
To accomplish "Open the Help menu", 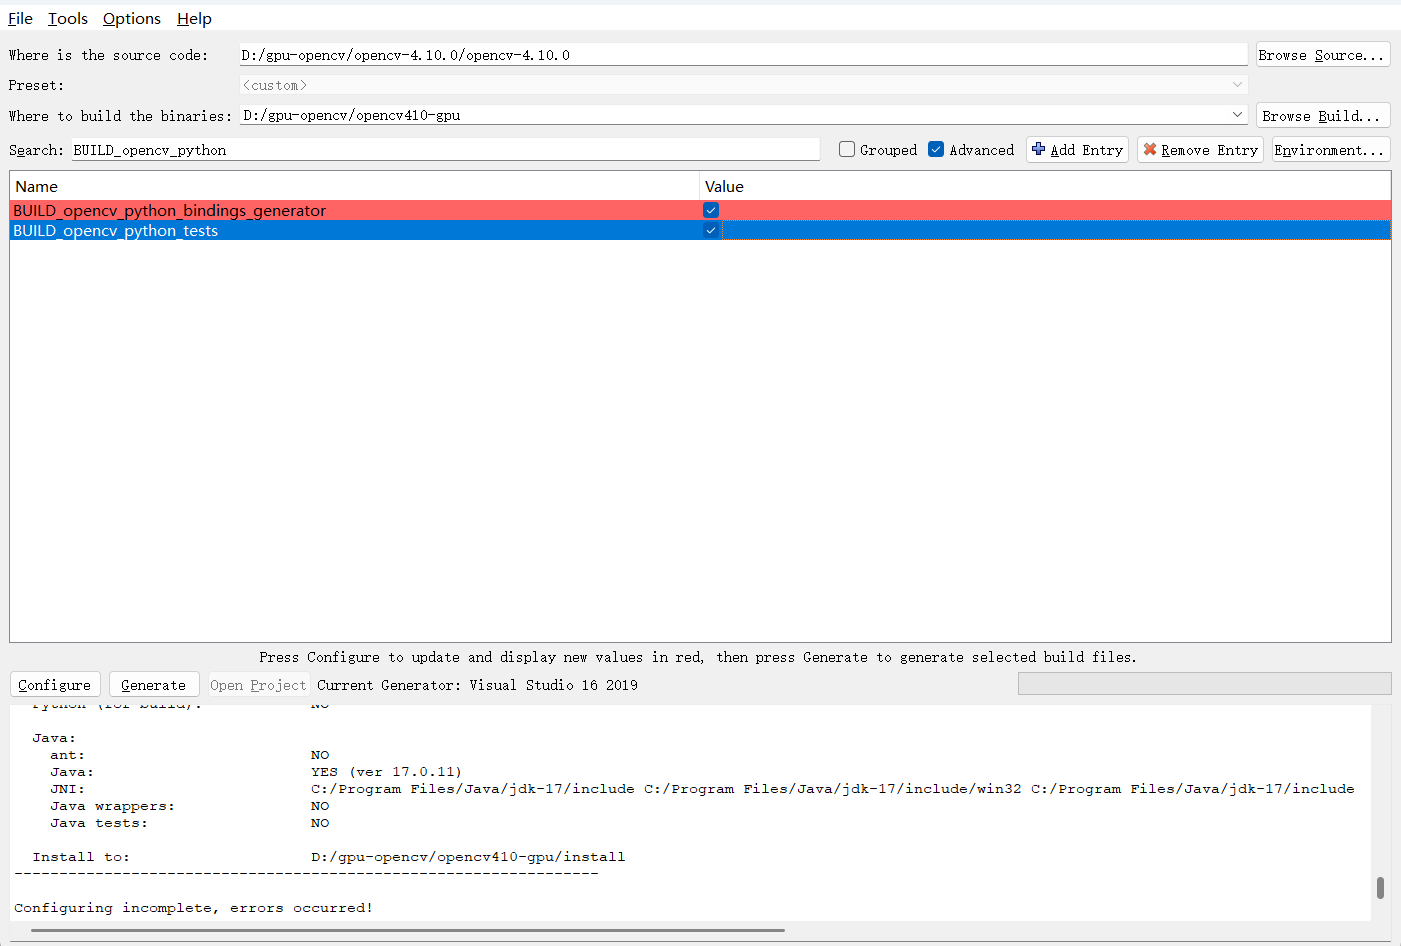I will 193,18.
